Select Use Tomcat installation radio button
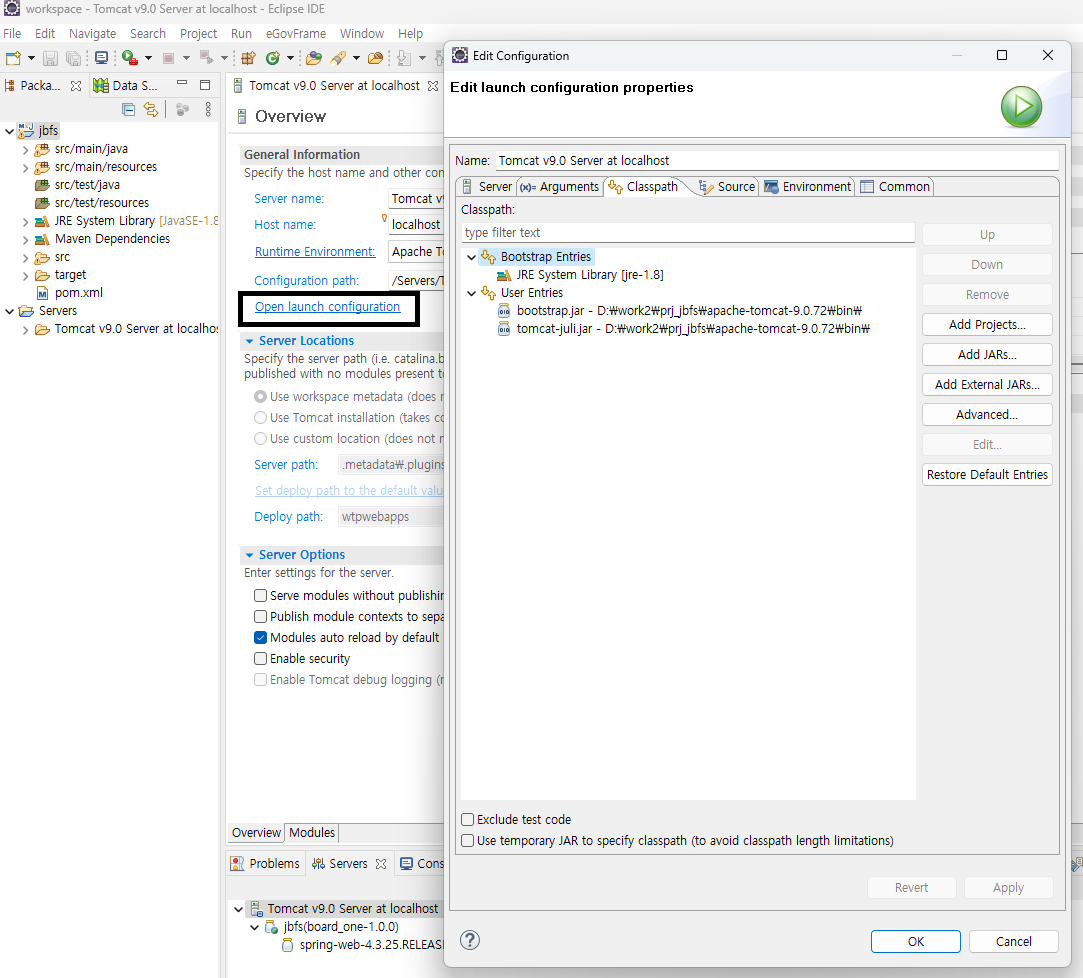Screen dimensions: 1083x978 pos(260,418)
